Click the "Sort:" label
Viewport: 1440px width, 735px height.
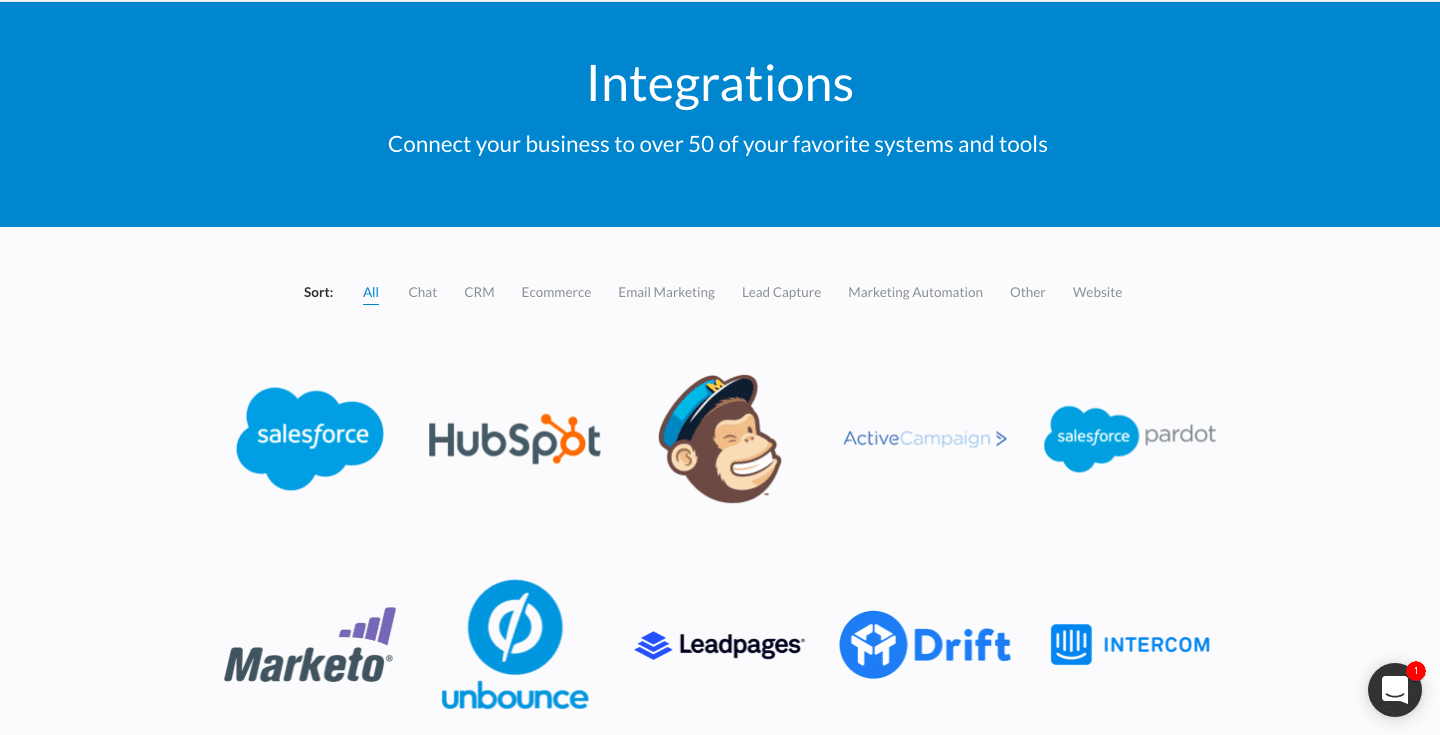pyautogui.click(x=318, y=292)
